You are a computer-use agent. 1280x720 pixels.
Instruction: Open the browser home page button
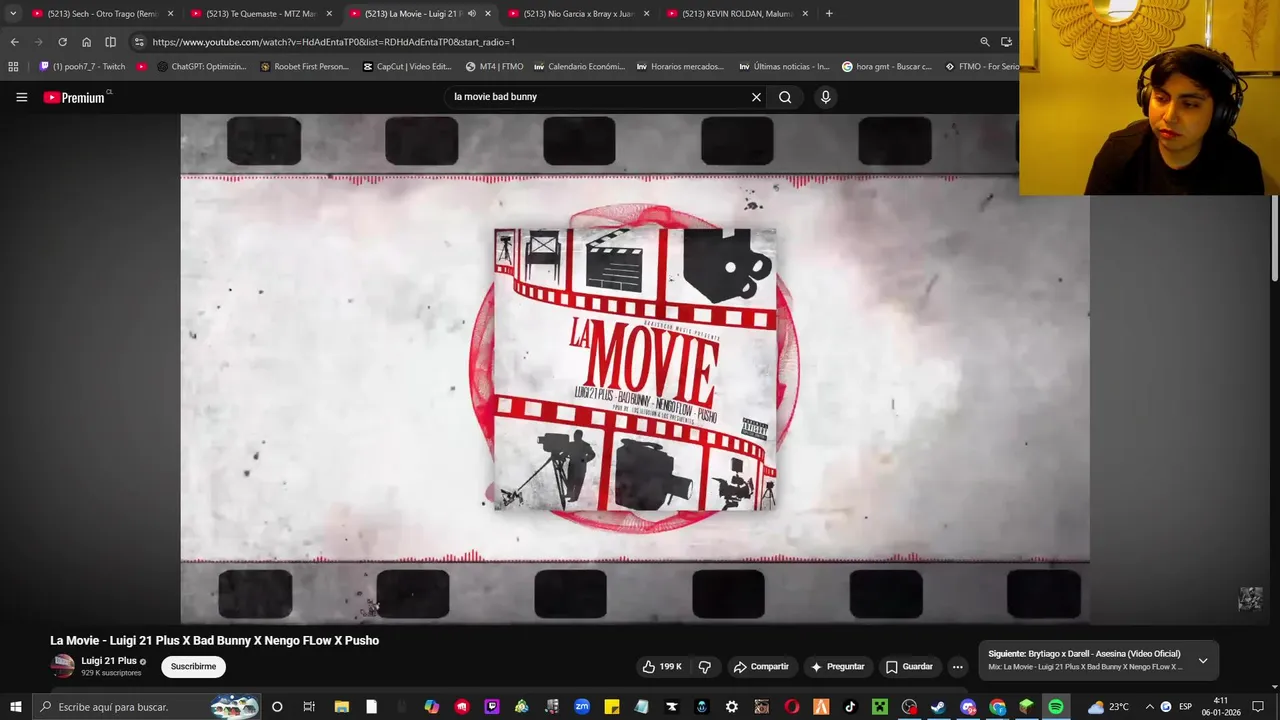point(86,42)
